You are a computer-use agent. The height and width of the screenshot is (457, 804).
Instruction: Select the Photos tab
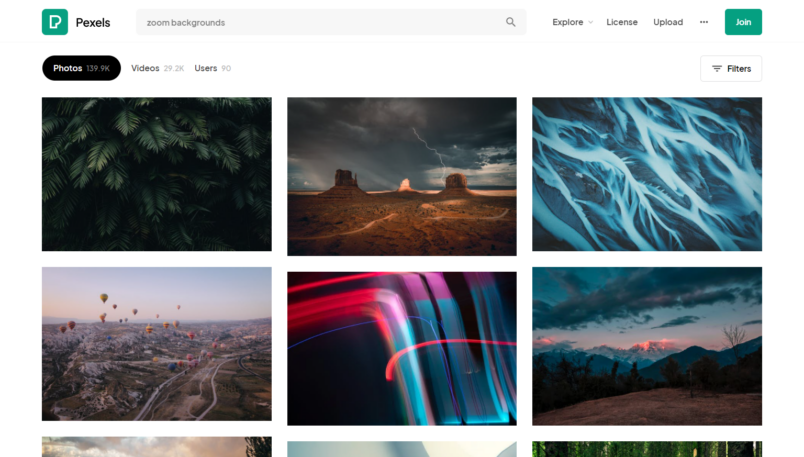pos(81,68)
